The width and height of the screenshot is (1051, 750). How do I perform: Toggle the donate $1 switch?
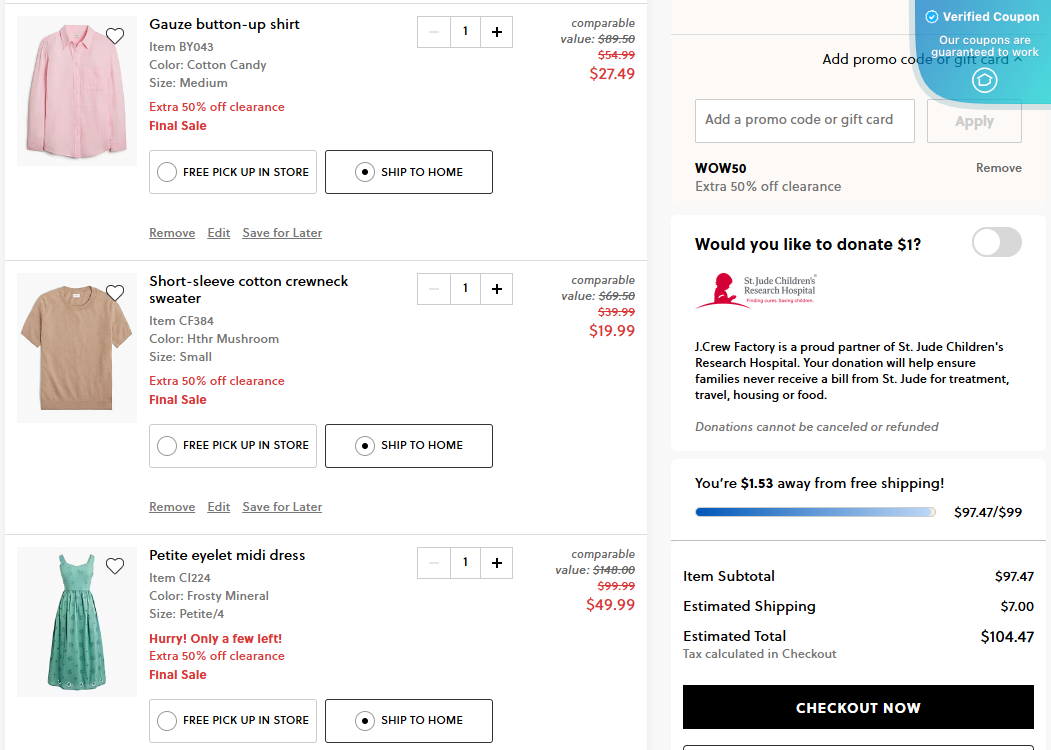[996, 242]
